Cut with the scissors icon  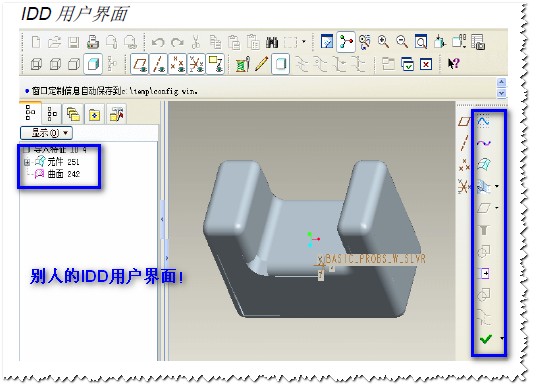(x=196, y=42)
